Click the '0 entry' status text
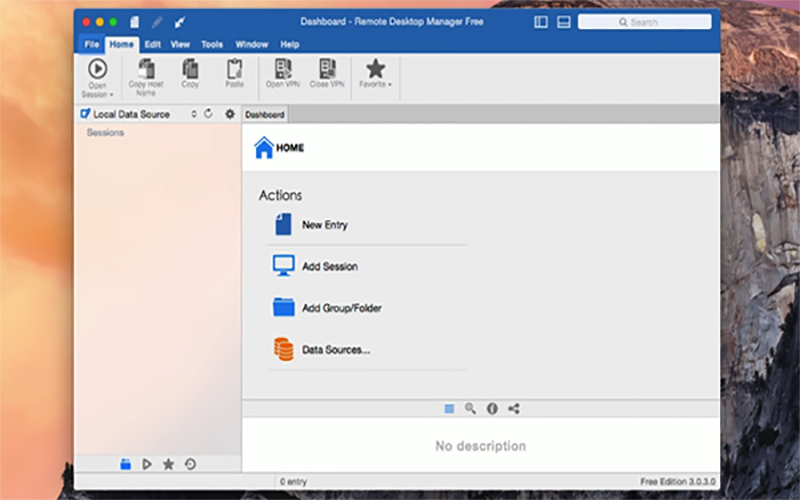800x500 pixels. coord(293,482)
